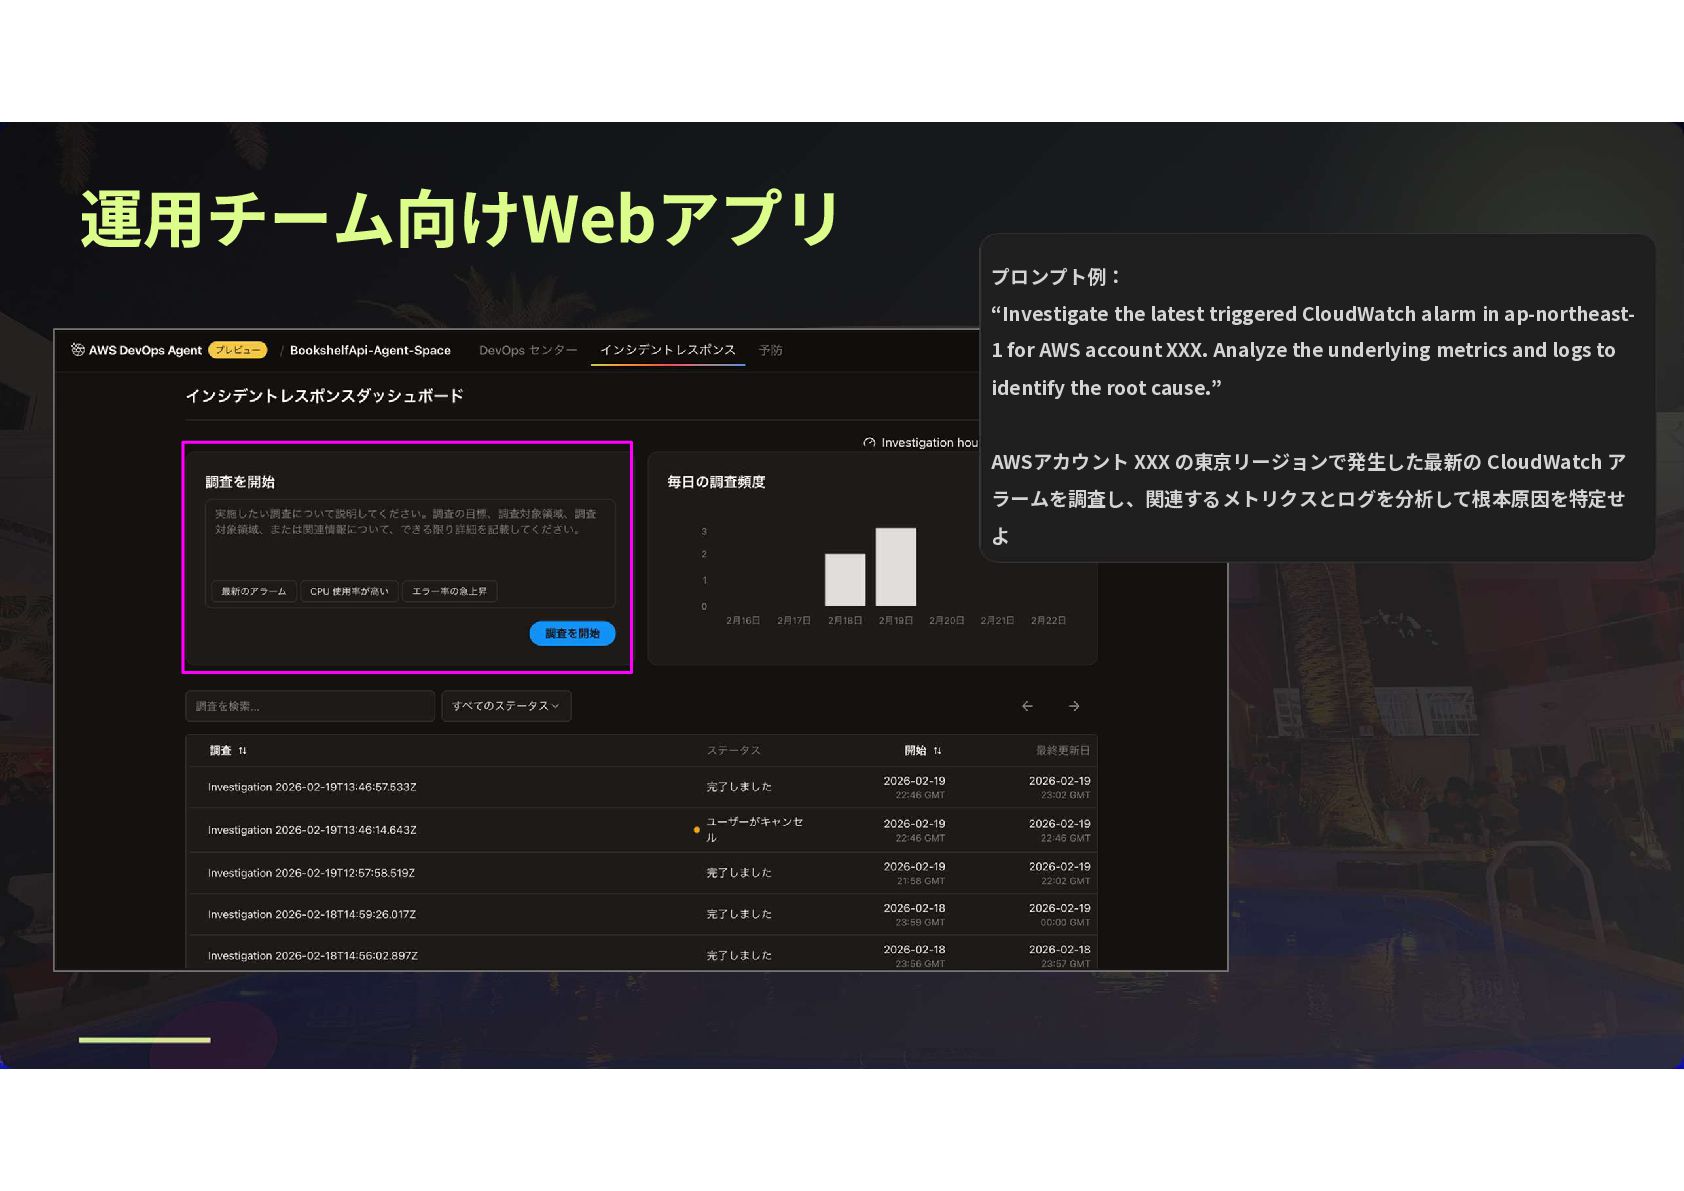The width and height of the screenshot is (1684, 1191).
Task: Select the インシデントレスポンス tab
Action: point(668,350)
